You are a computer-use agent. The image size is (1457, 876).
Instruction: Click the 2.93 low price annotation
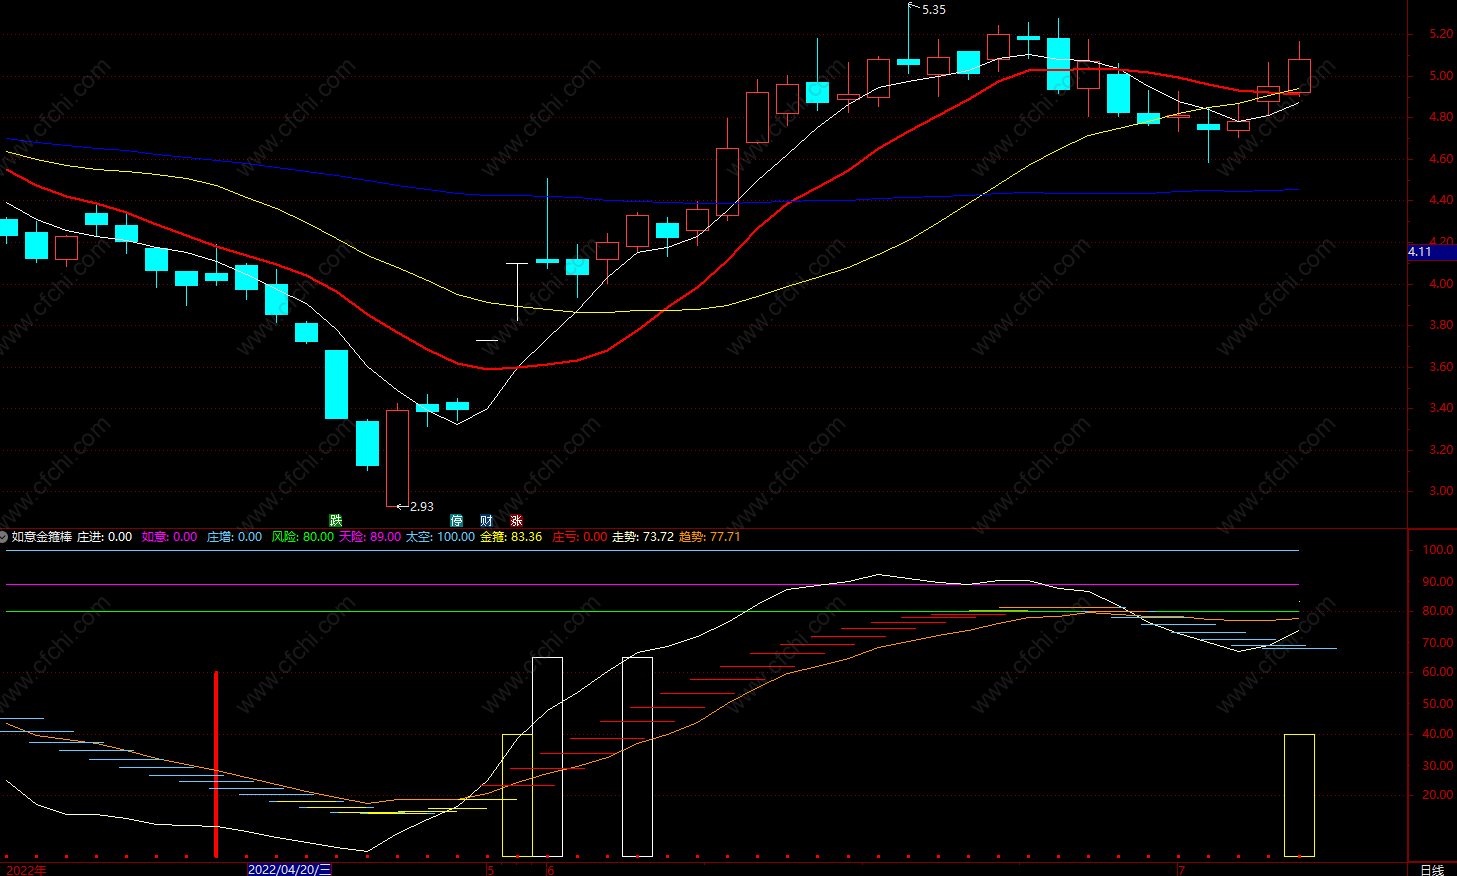point(422,507)
